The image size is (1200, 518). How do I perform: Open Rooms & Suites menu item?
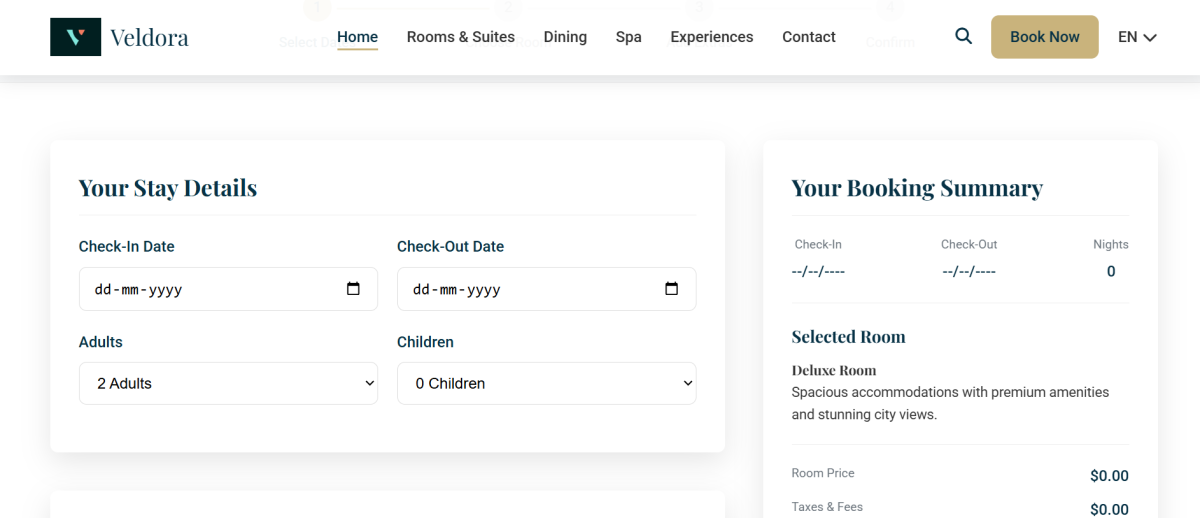pyautogui.click(x=460, y=37)
